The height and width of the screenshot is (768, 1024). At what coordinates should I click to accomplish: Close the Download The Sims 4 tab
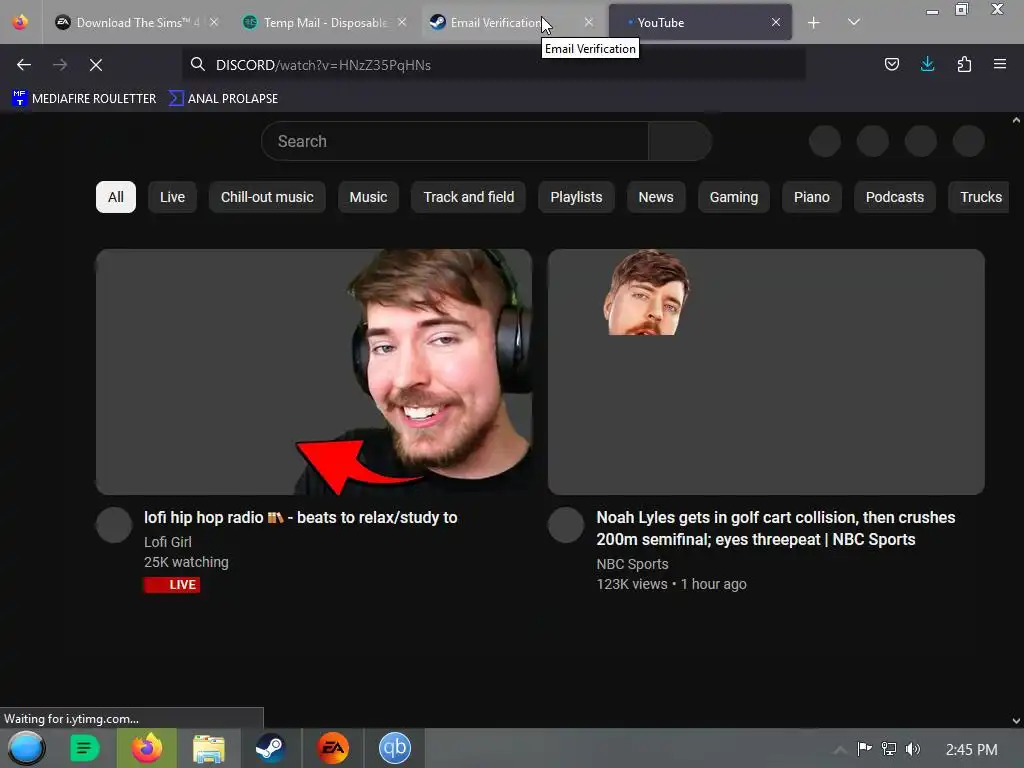214,22
